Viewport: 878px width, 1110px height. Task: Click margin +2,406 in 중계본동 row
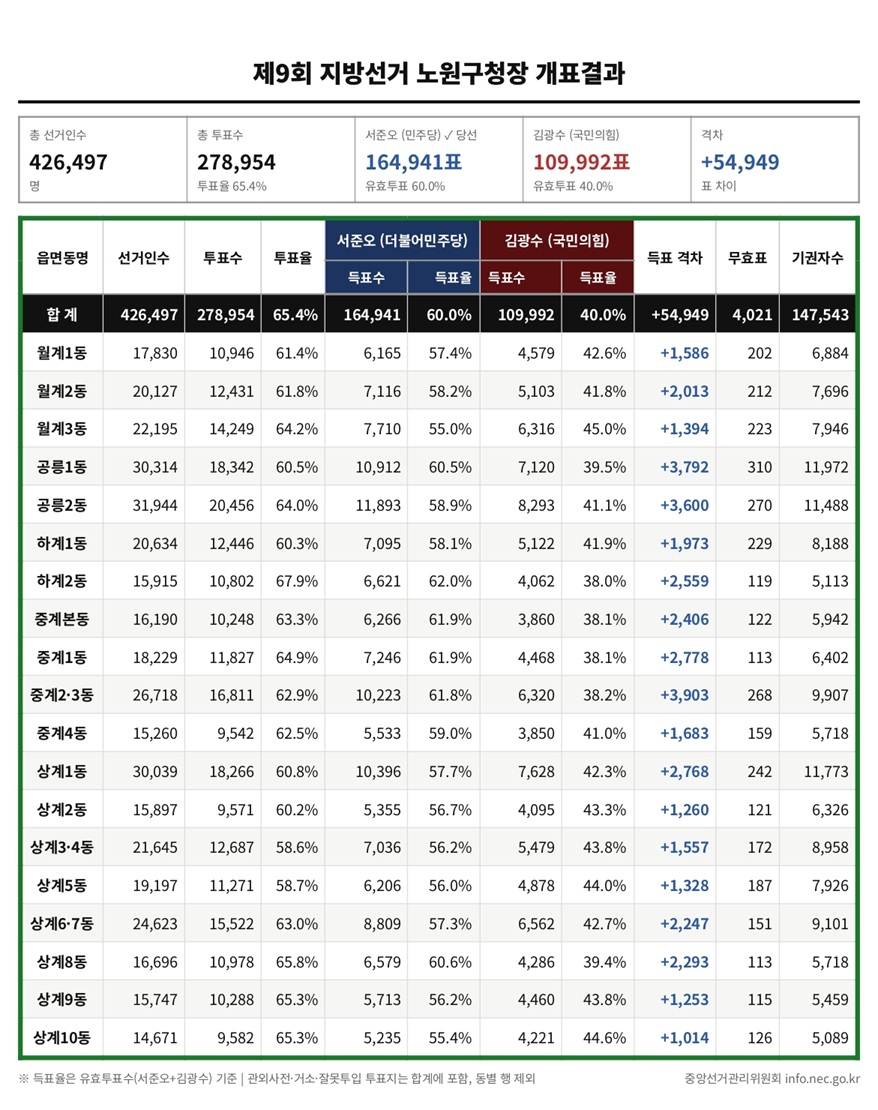point(684,619)
